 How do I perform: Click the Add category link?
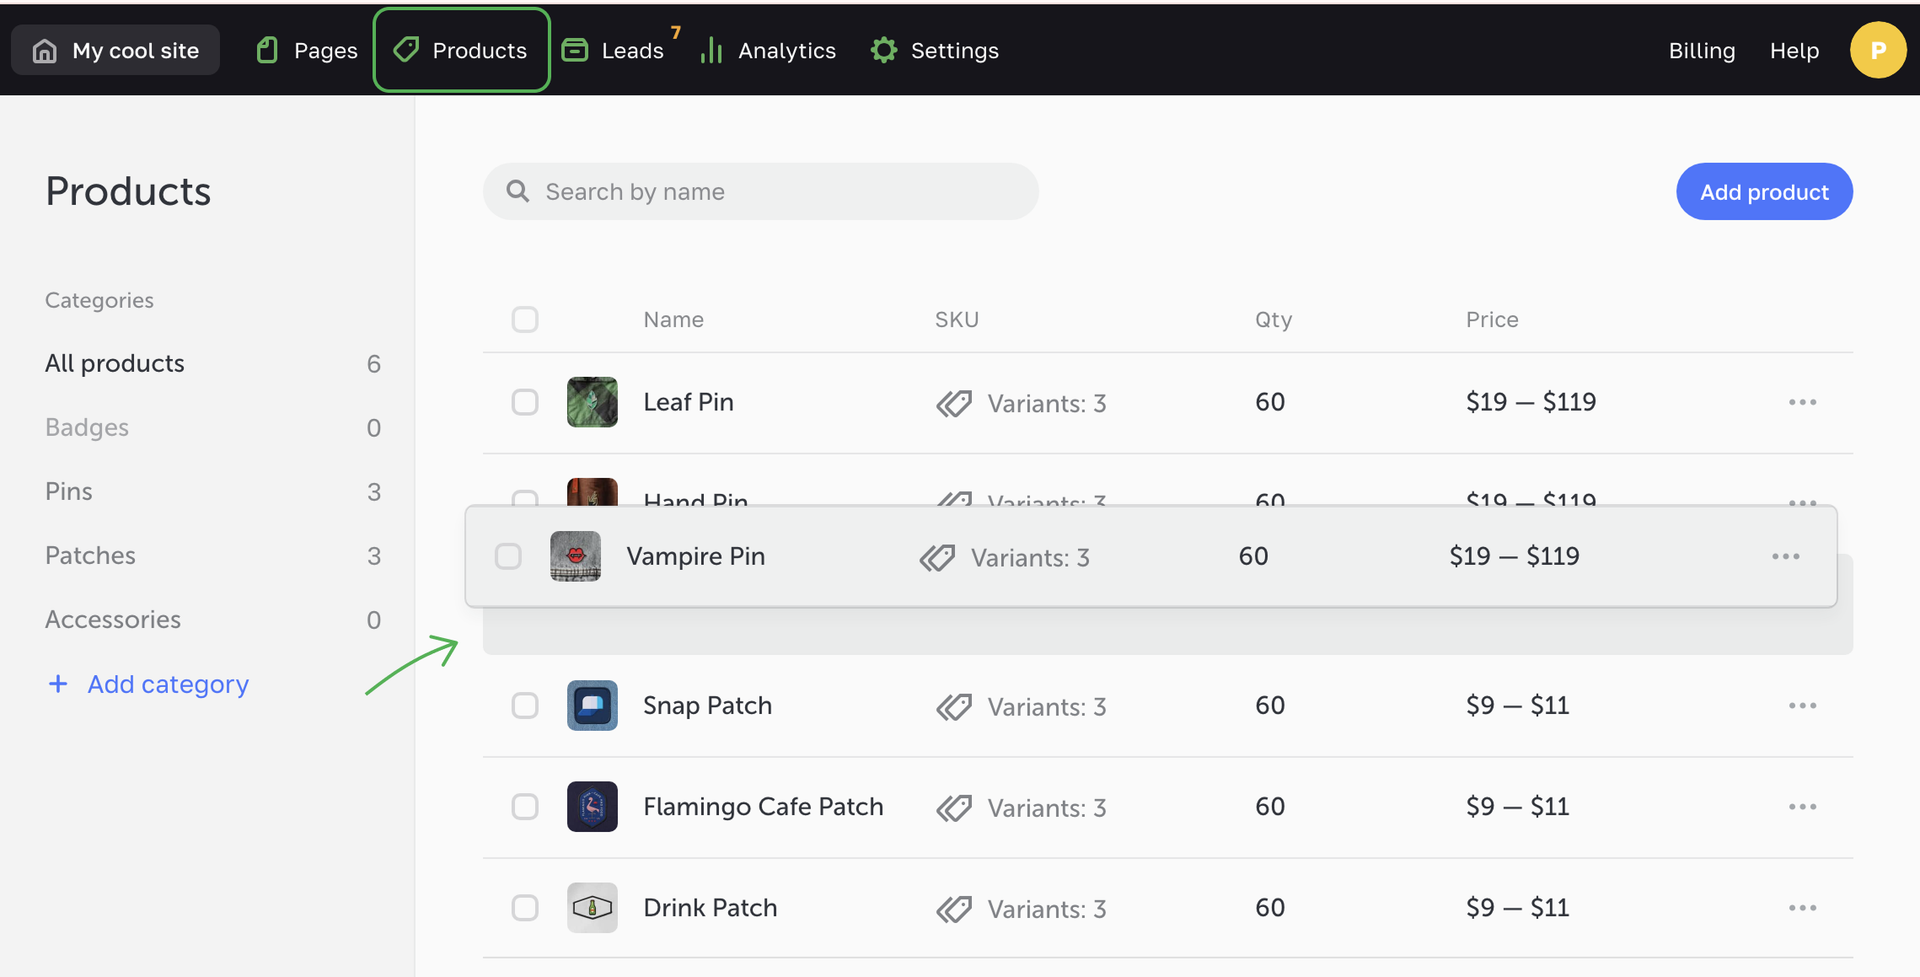pyautogui.click(x=168, y=684)
